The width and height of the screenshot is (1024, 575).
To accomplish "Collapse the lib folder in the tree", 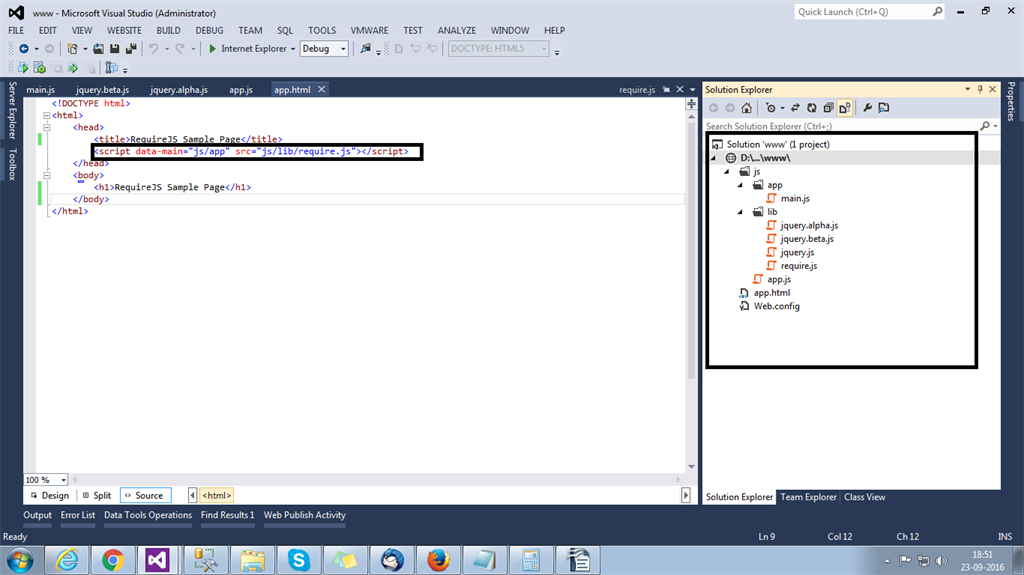I will point(741,212).
